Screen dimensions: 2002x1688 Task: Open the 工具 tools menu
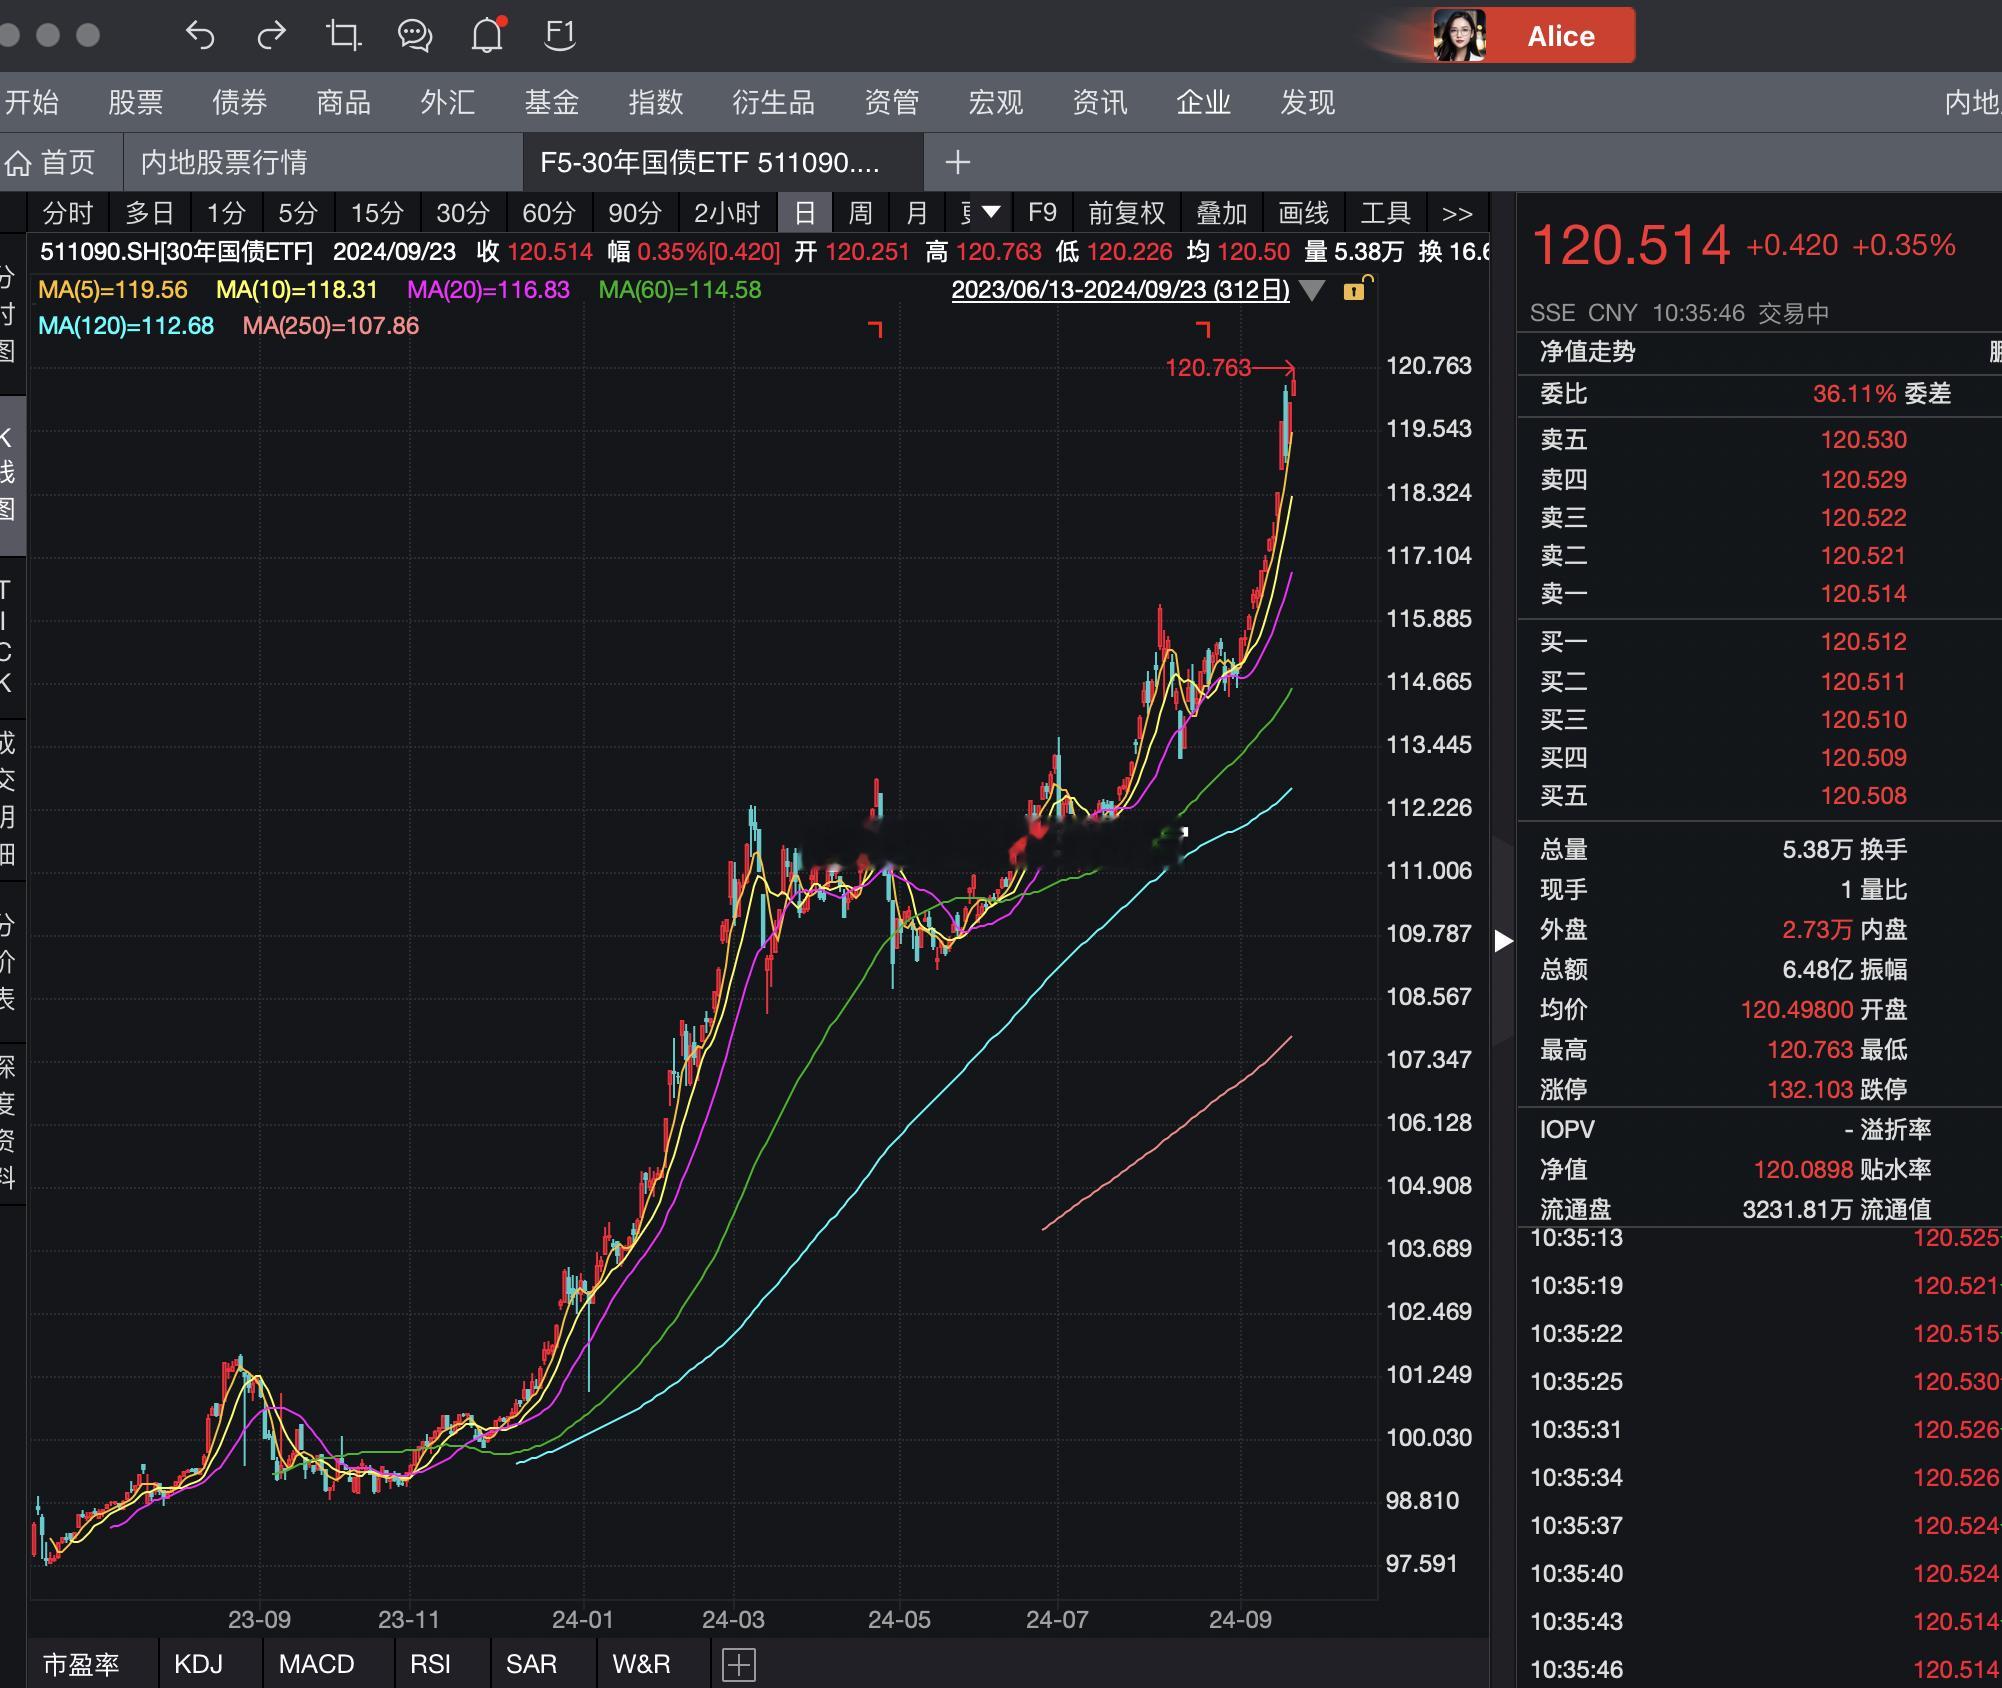click(x=1384, y=213)
